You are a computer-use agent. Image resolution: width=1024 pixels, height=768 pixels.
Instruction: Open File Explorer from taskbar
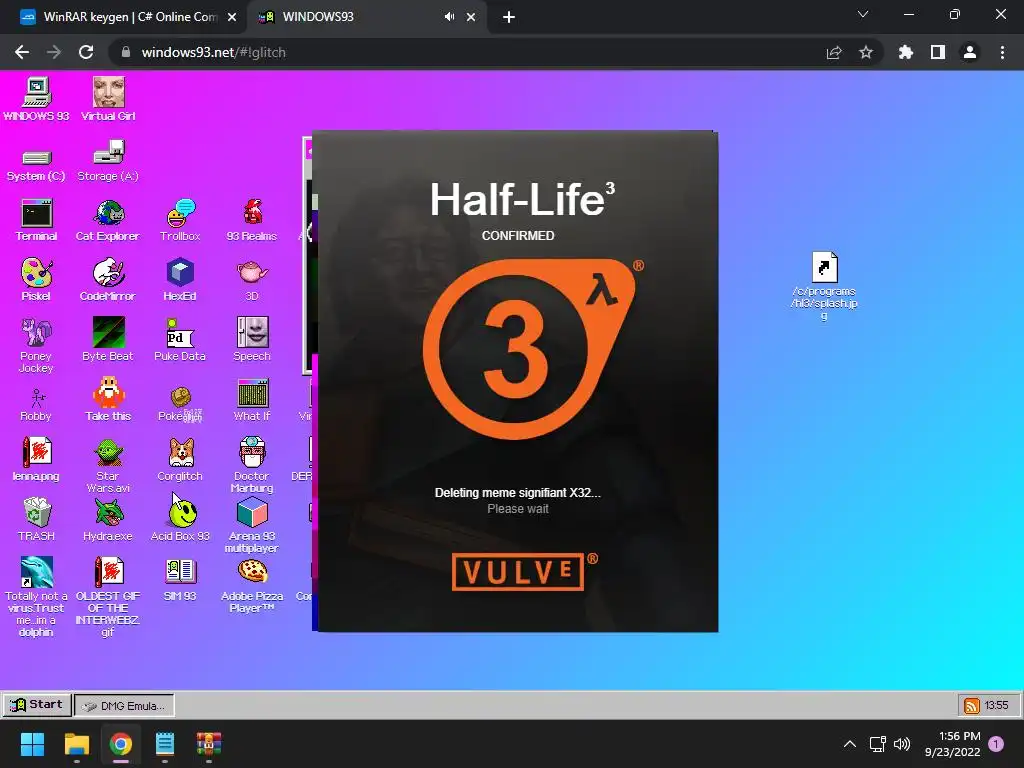coord(76,744)
